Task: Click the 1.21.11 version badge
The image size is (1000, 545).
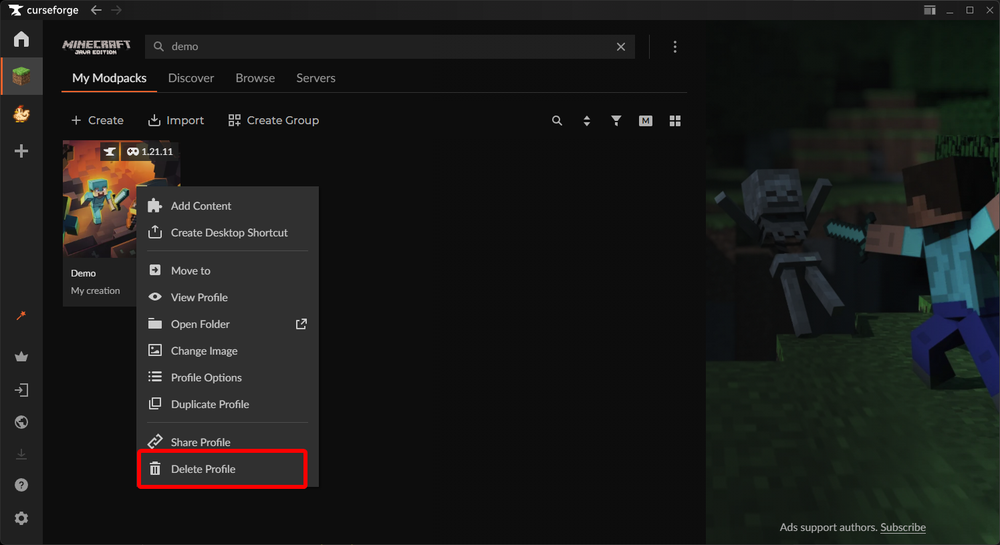Action: (150, 152)
